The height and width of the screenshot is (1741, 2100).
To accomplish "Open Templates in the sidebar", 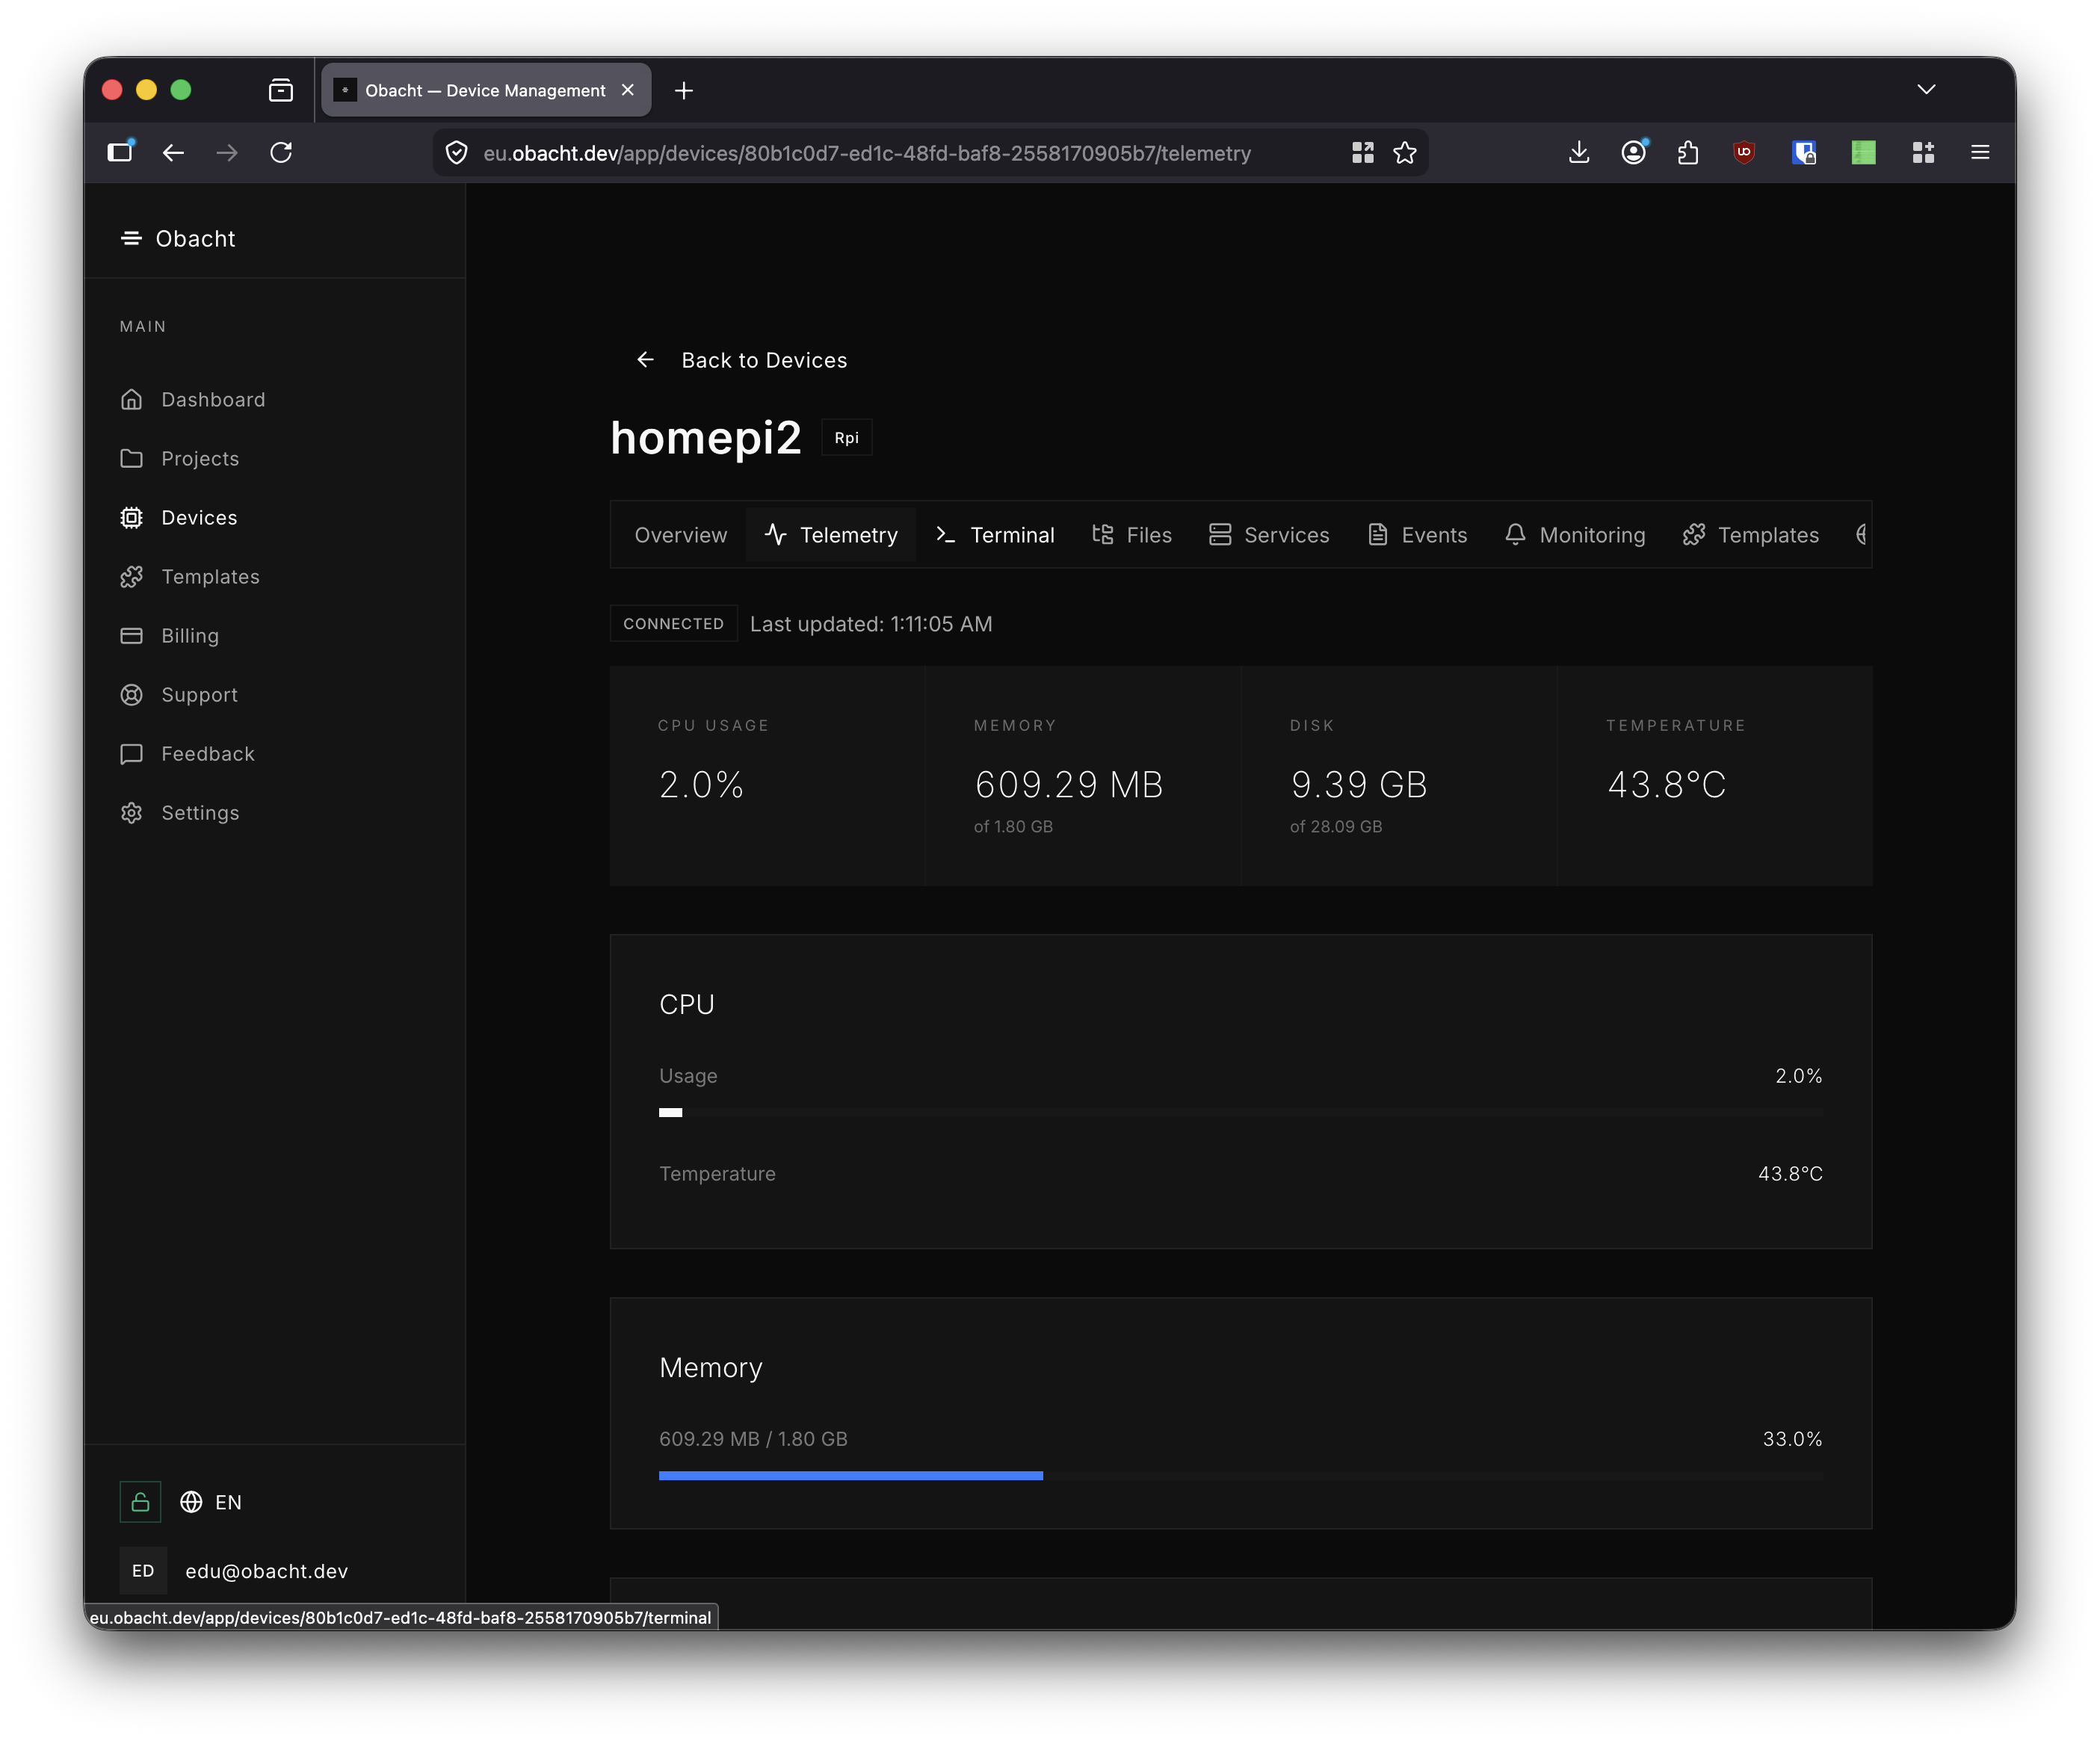I will (189, 576).
